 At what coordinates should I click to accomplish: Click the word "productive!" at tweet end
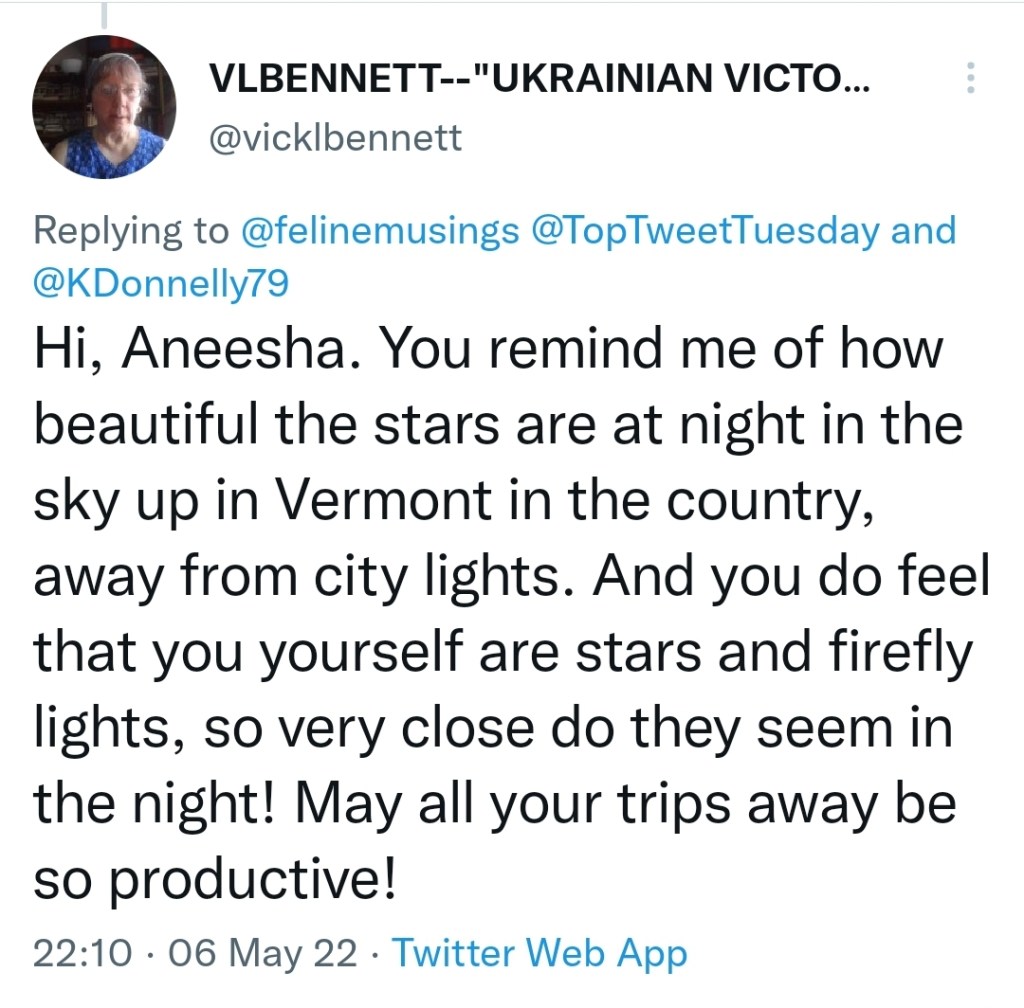(x=267, y=880)
